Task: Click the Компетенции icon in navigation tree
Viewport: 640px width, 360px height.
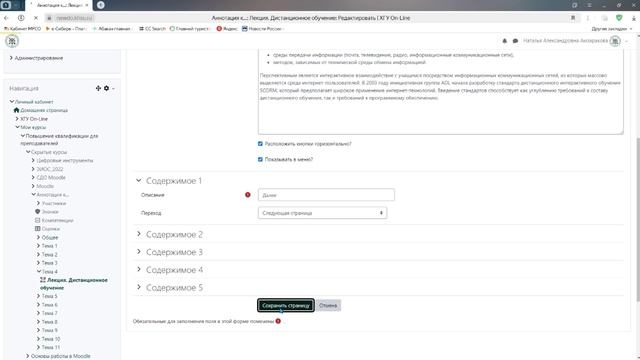Action: pyautogui.click(x=38, y=220)
